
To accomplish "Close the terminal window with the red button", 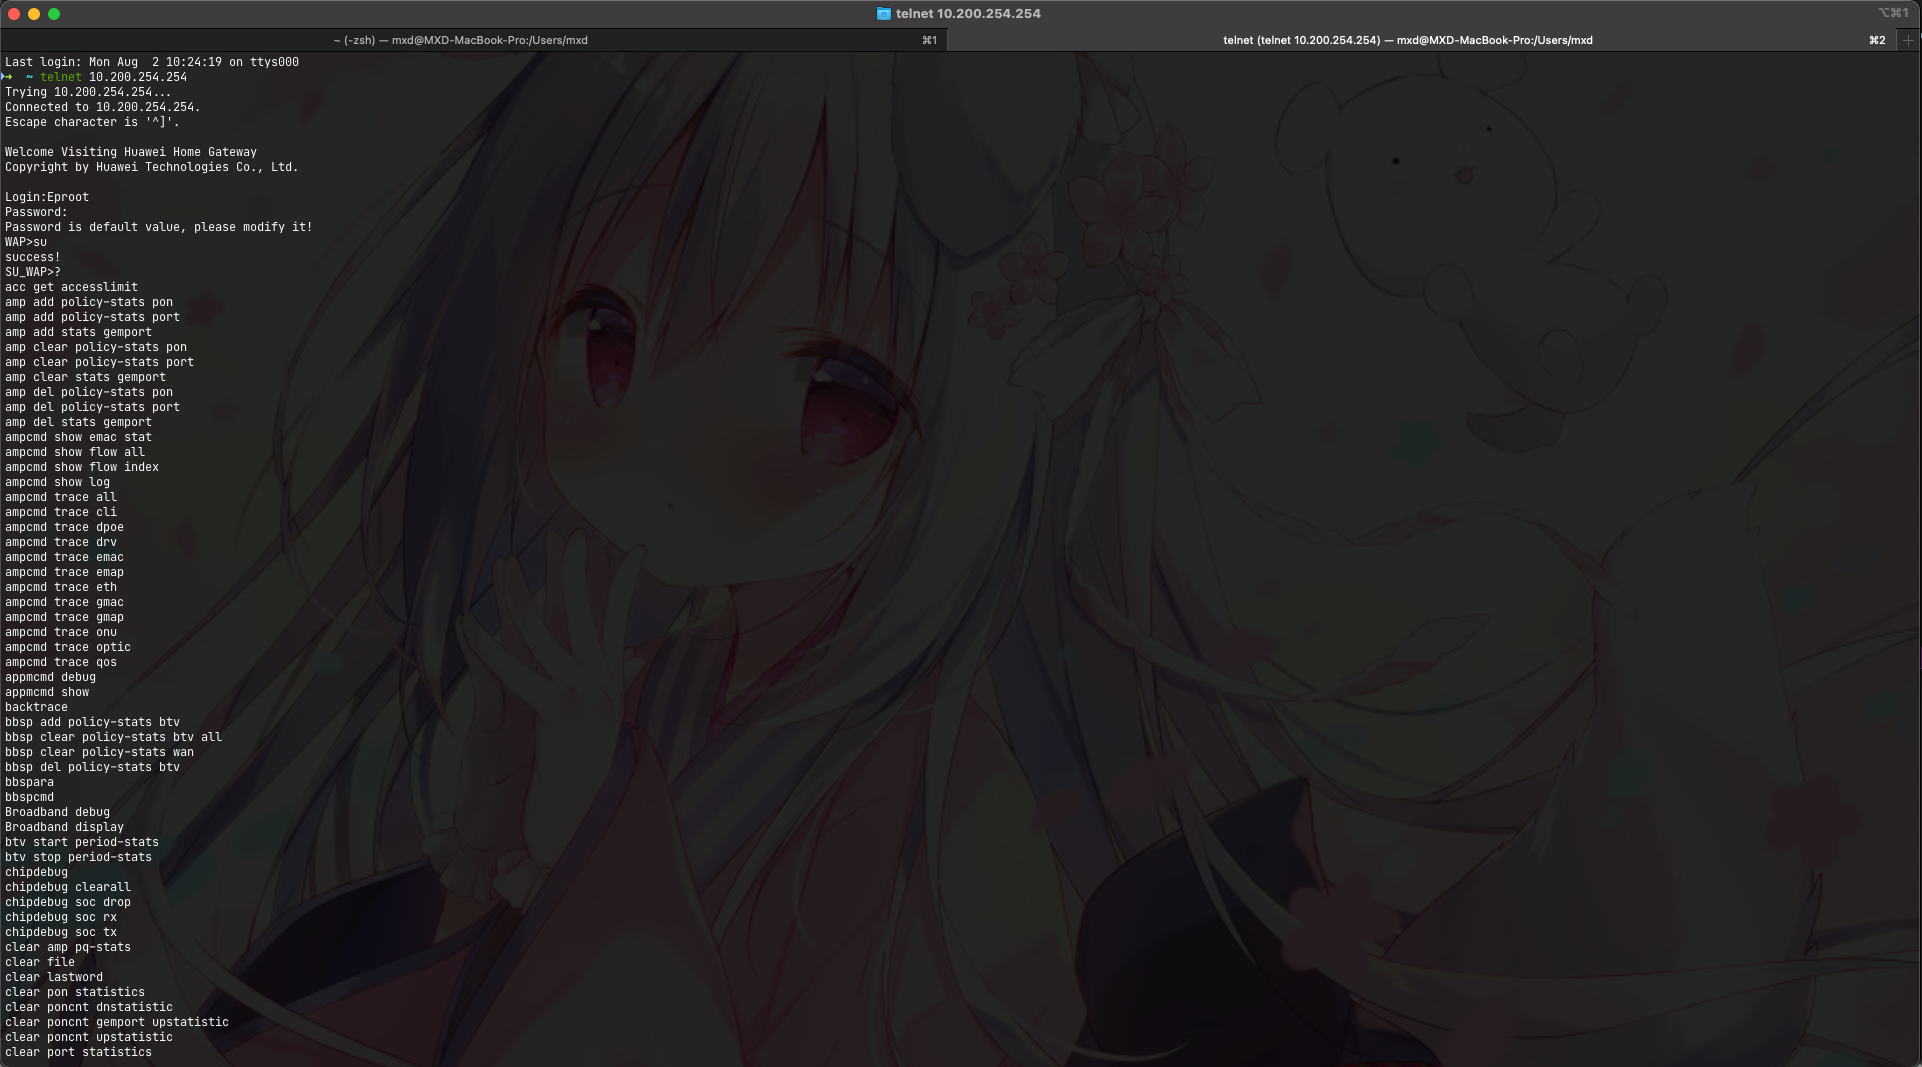I will (14, 14).
